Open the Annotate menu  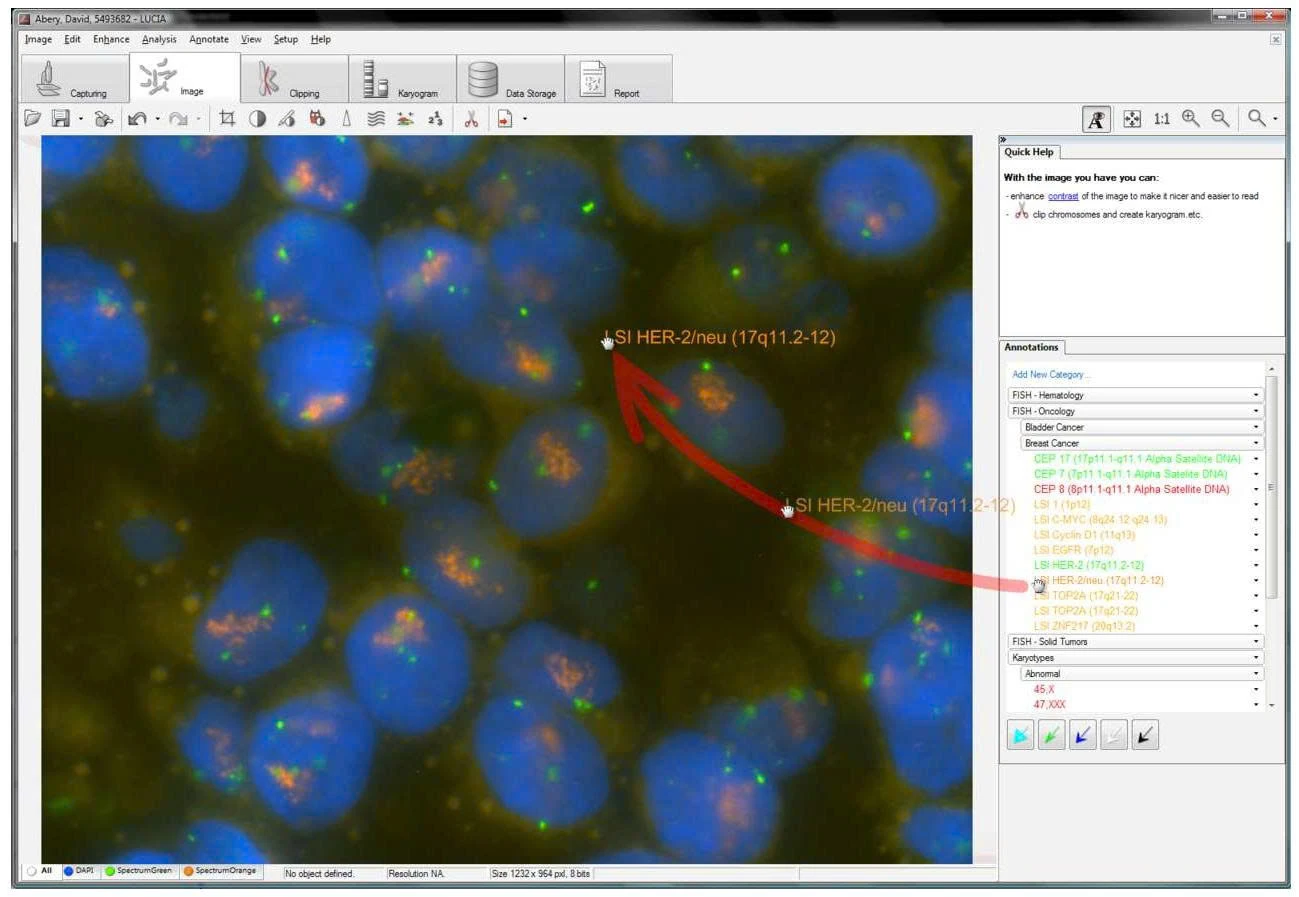click(x=209, y=39)
